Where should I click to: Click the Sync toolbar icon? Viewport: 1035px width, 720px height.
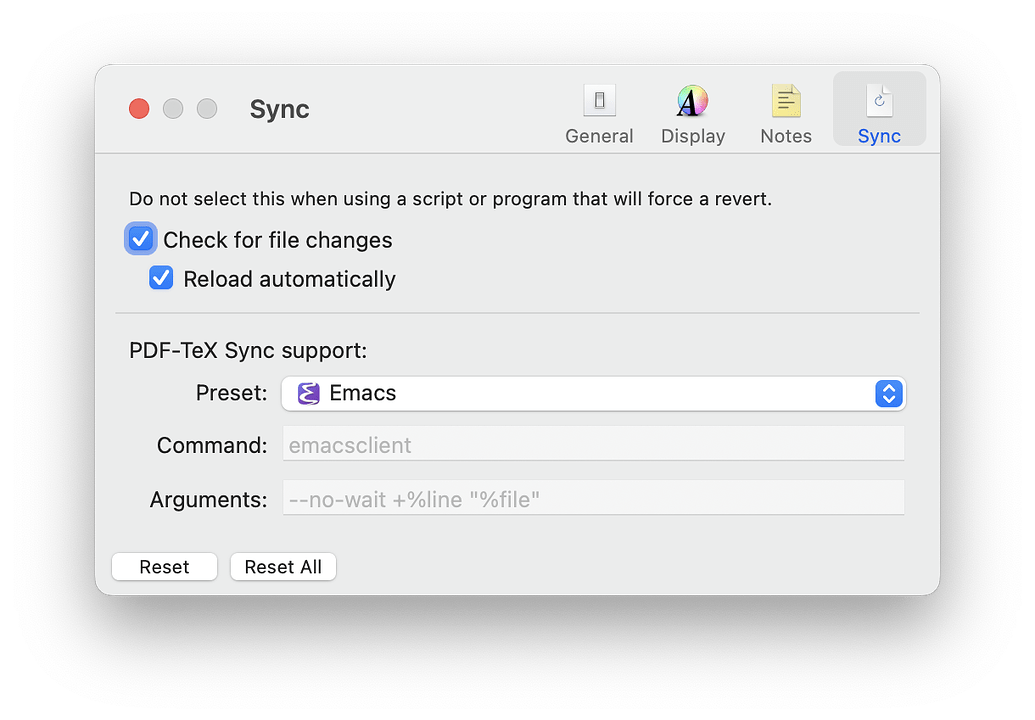coord(879,110)
